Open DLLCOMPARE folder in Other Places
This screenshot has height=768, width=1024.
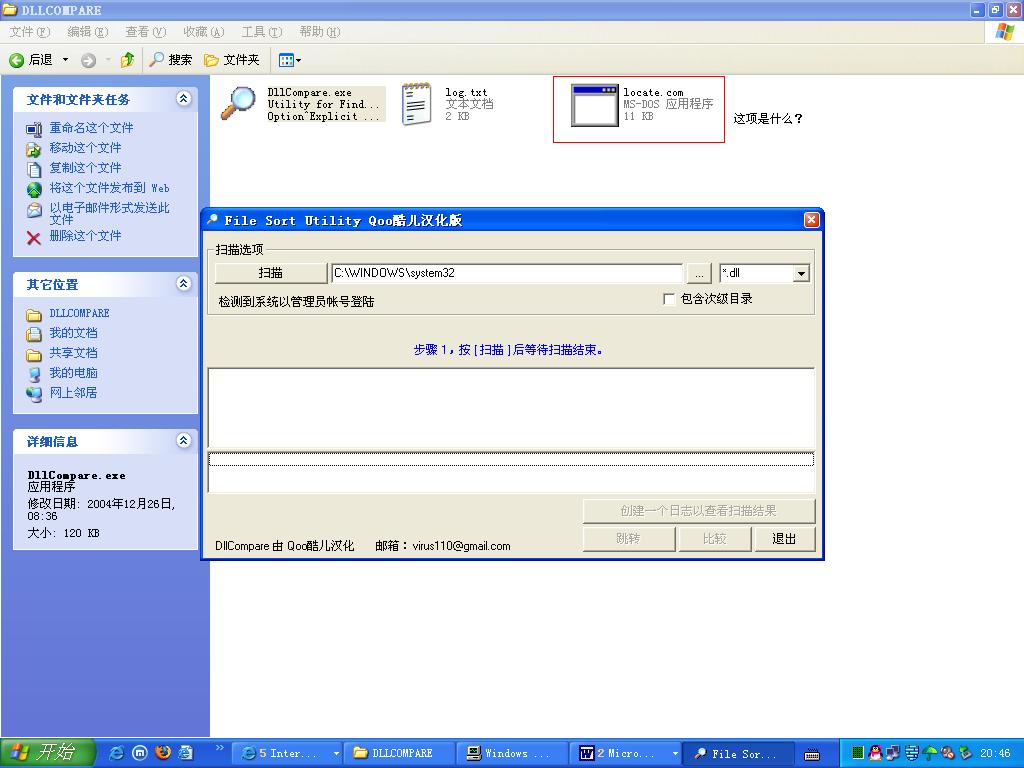[80, 313]
